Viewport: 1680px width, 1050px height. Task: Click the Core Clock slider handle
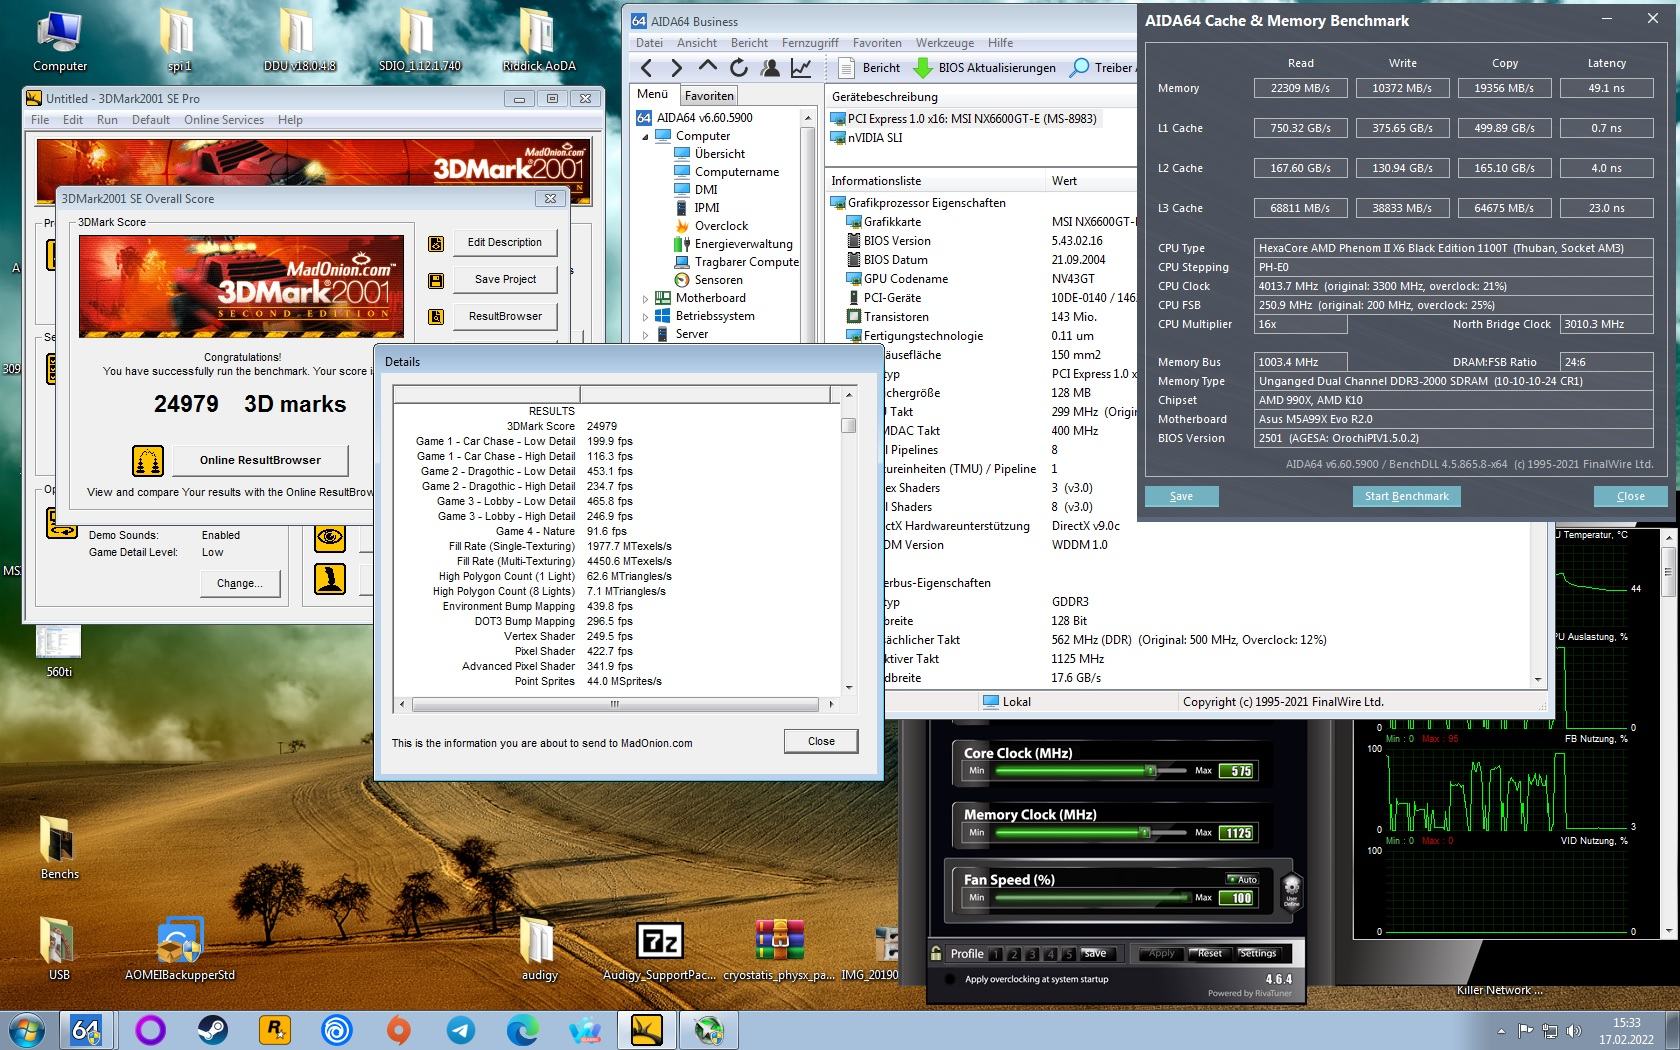(x=1151, y=771)
